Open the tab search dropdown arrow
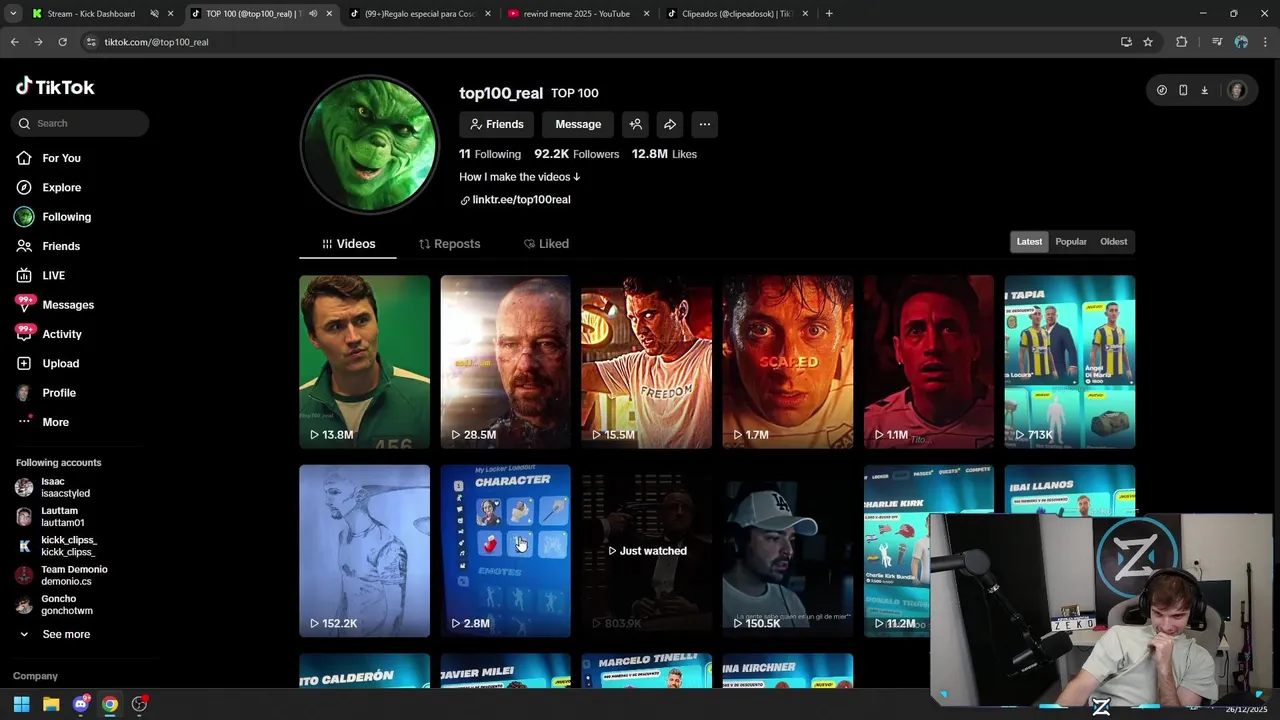 [x=12, y=14]
